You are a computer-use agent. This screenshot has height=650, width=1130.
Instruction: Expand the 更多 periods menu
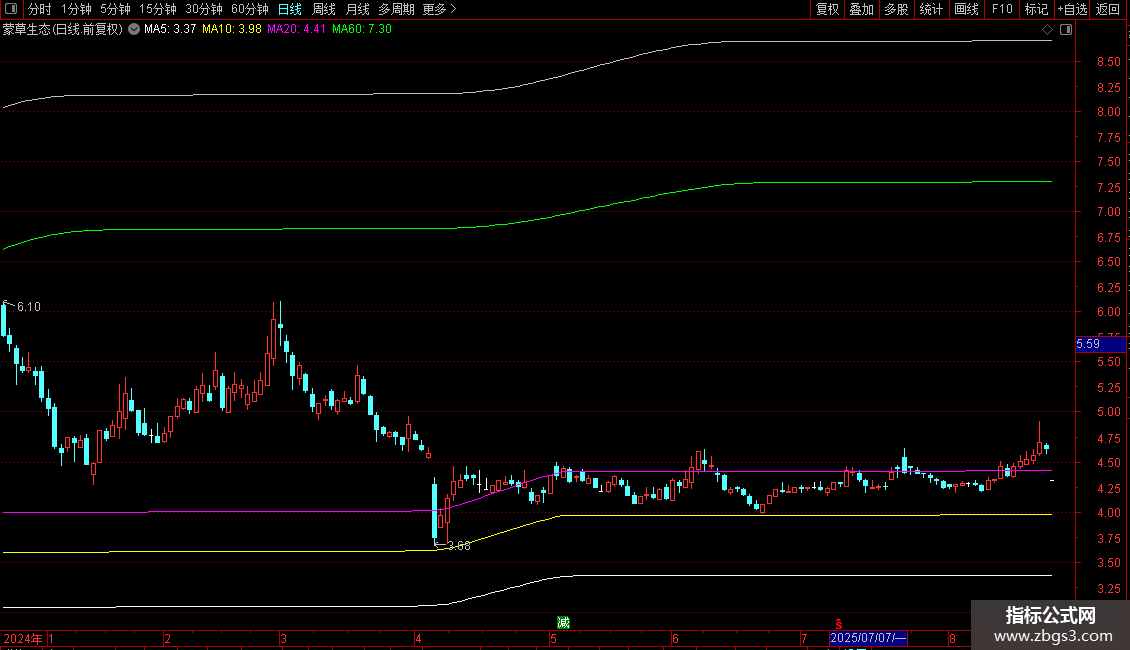pyautogui.click(x=440, y=9)
